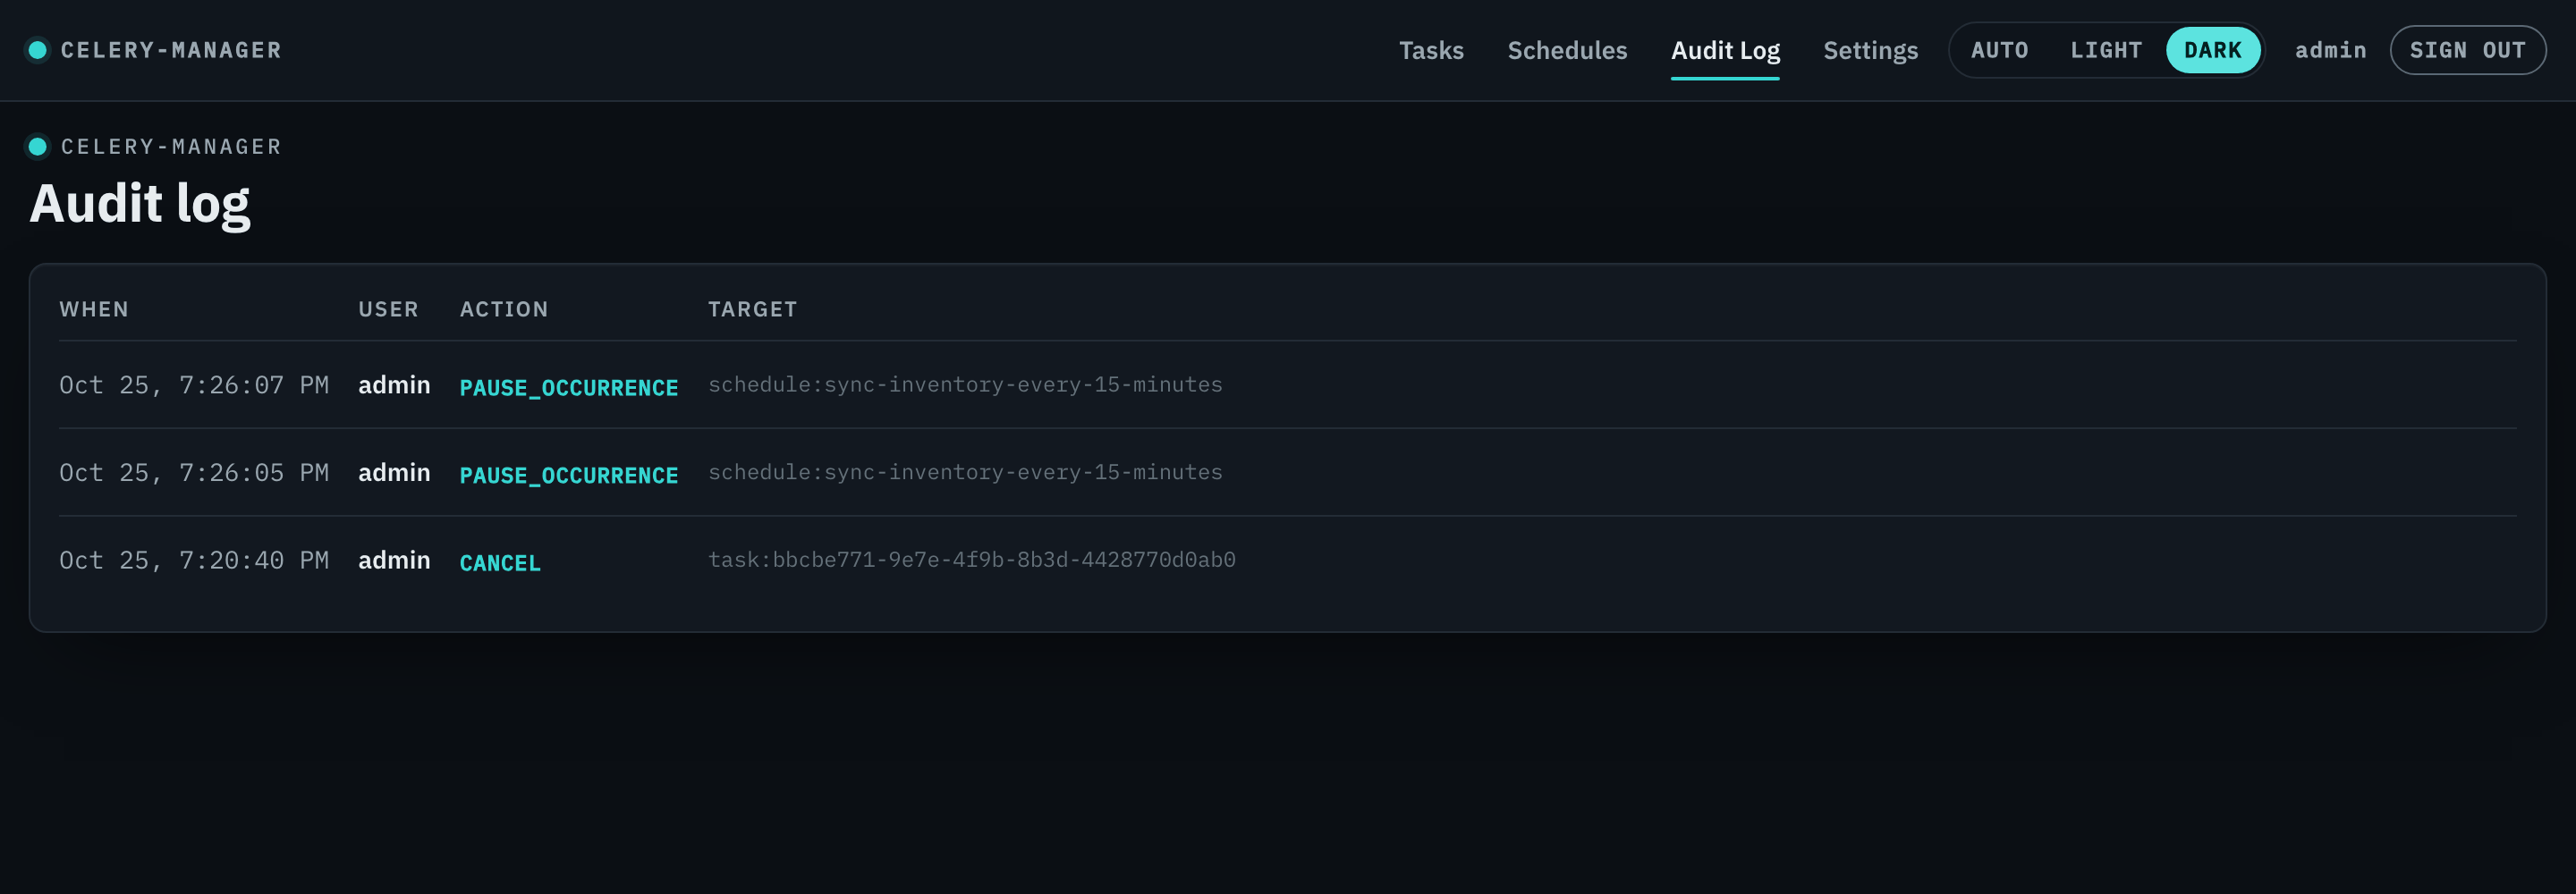Viewport: 2576px width, 894px height.
Task: Select the timestamp Oct 25, 7:26:07 PM
Action: click(x=194, y=385)
